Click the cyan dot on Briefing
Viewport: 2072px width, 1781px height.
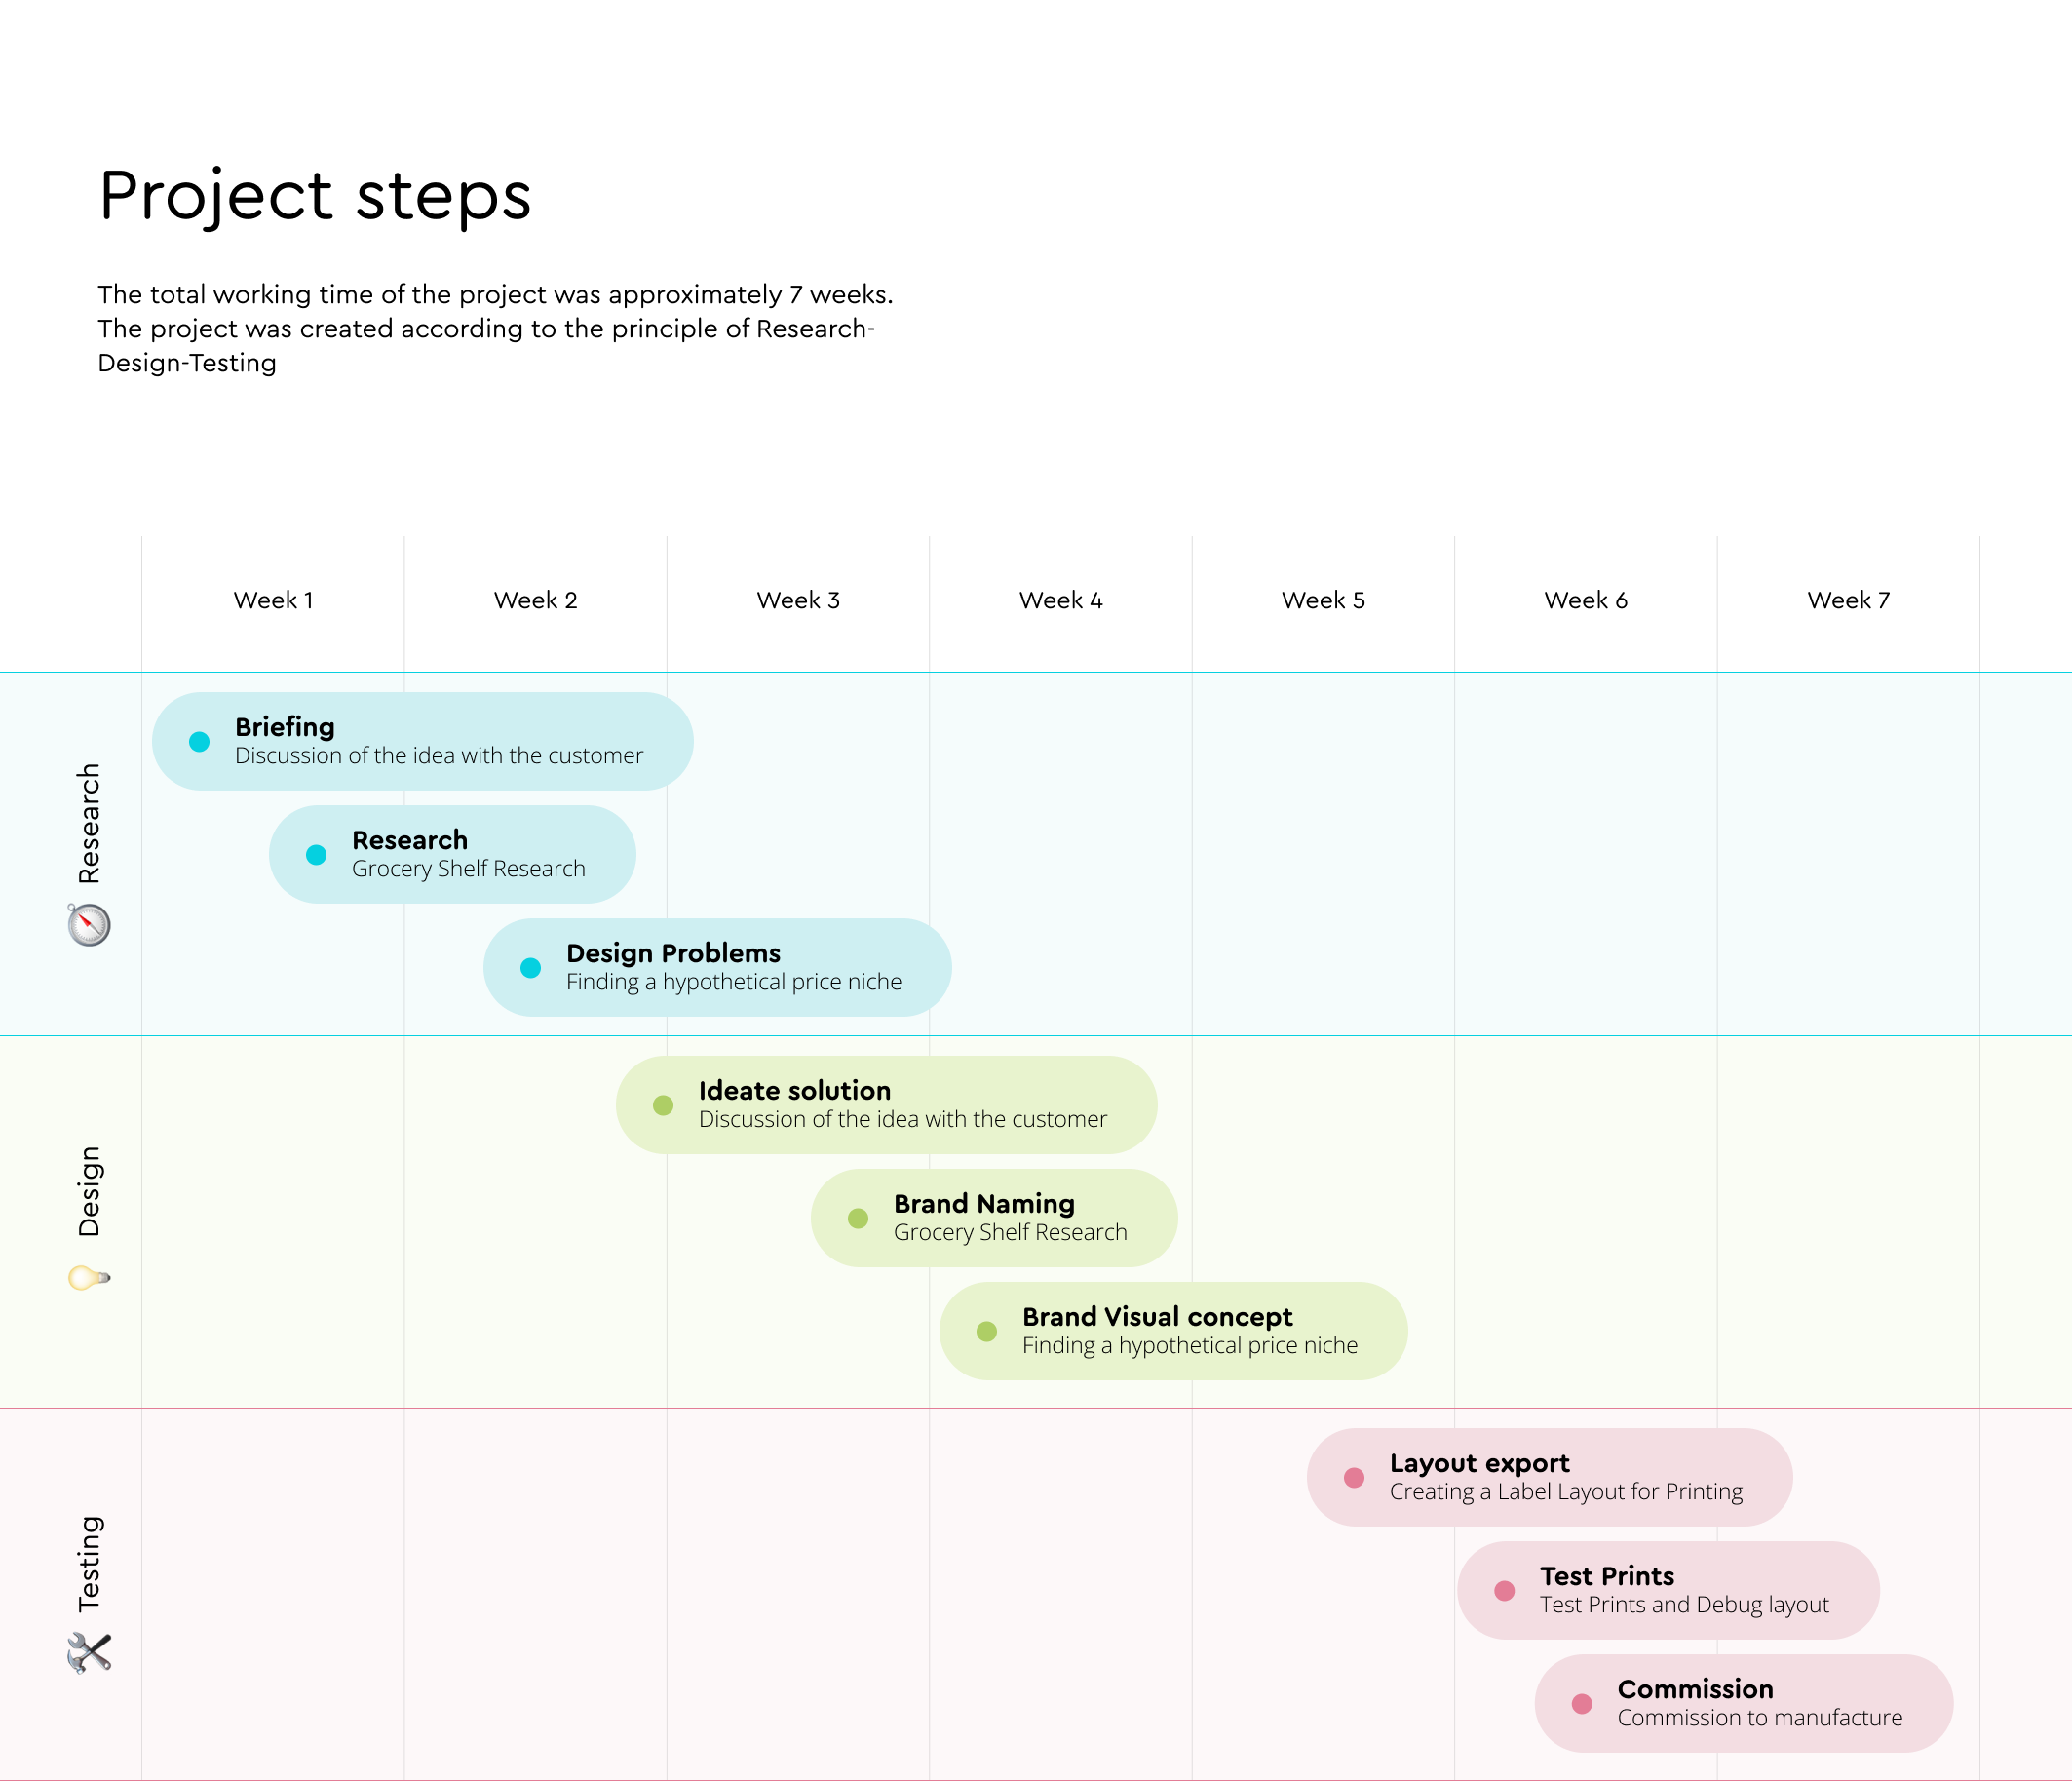point(199,741)
